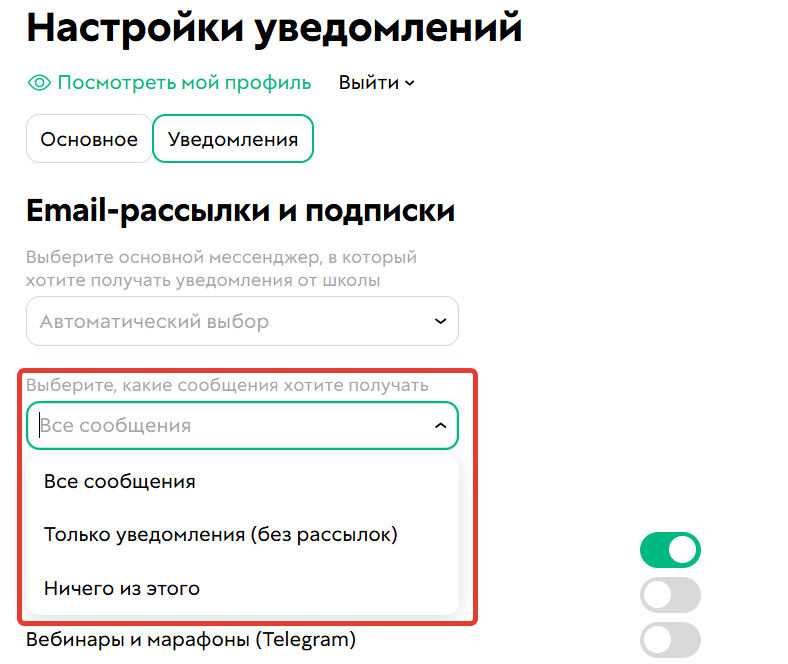
Task: Enable the 'Вебинары и марафоны (Telegram)' toggle
Action: (670, 639)
